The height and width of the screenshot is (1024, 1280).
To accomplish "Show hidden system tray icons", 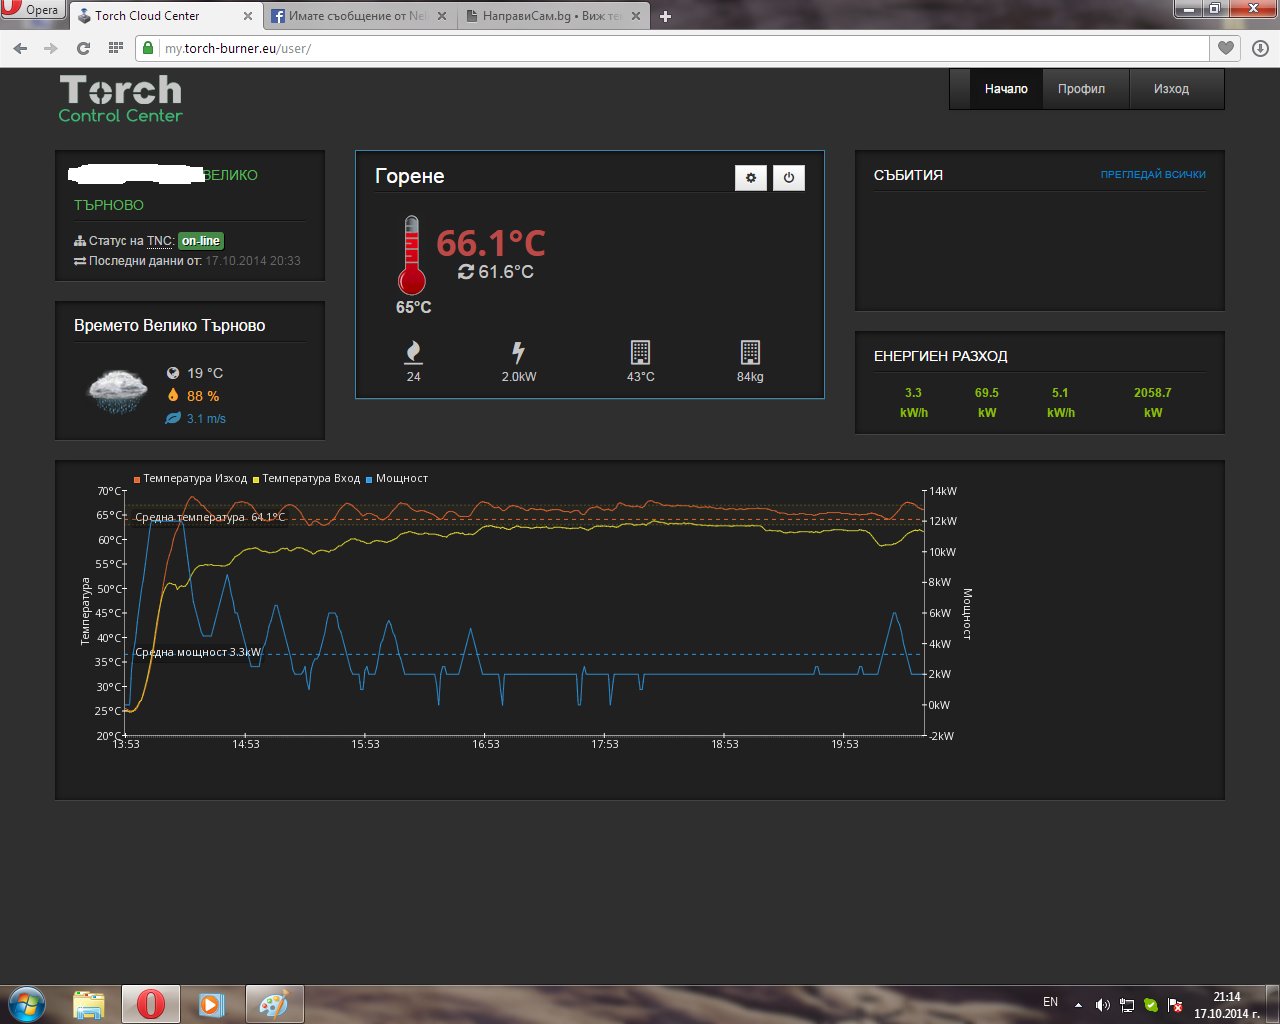I will (x=1078, y=1004).
